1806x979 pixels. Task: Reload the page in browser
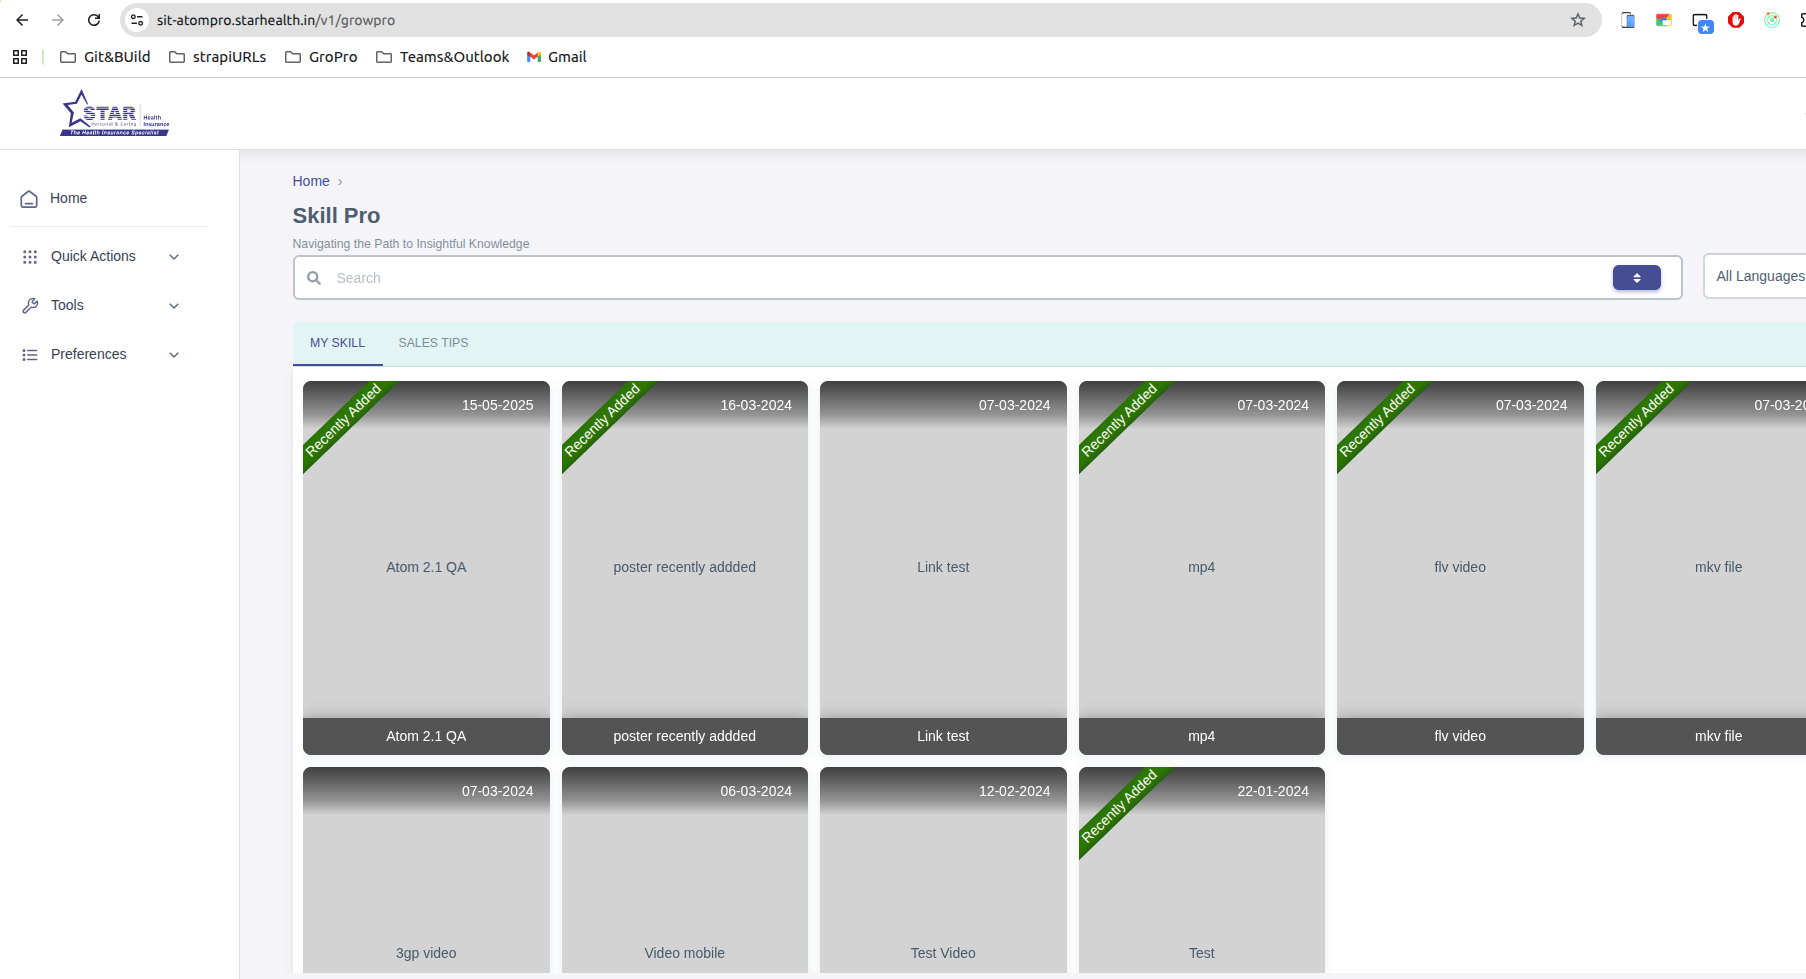pos(94,20)
